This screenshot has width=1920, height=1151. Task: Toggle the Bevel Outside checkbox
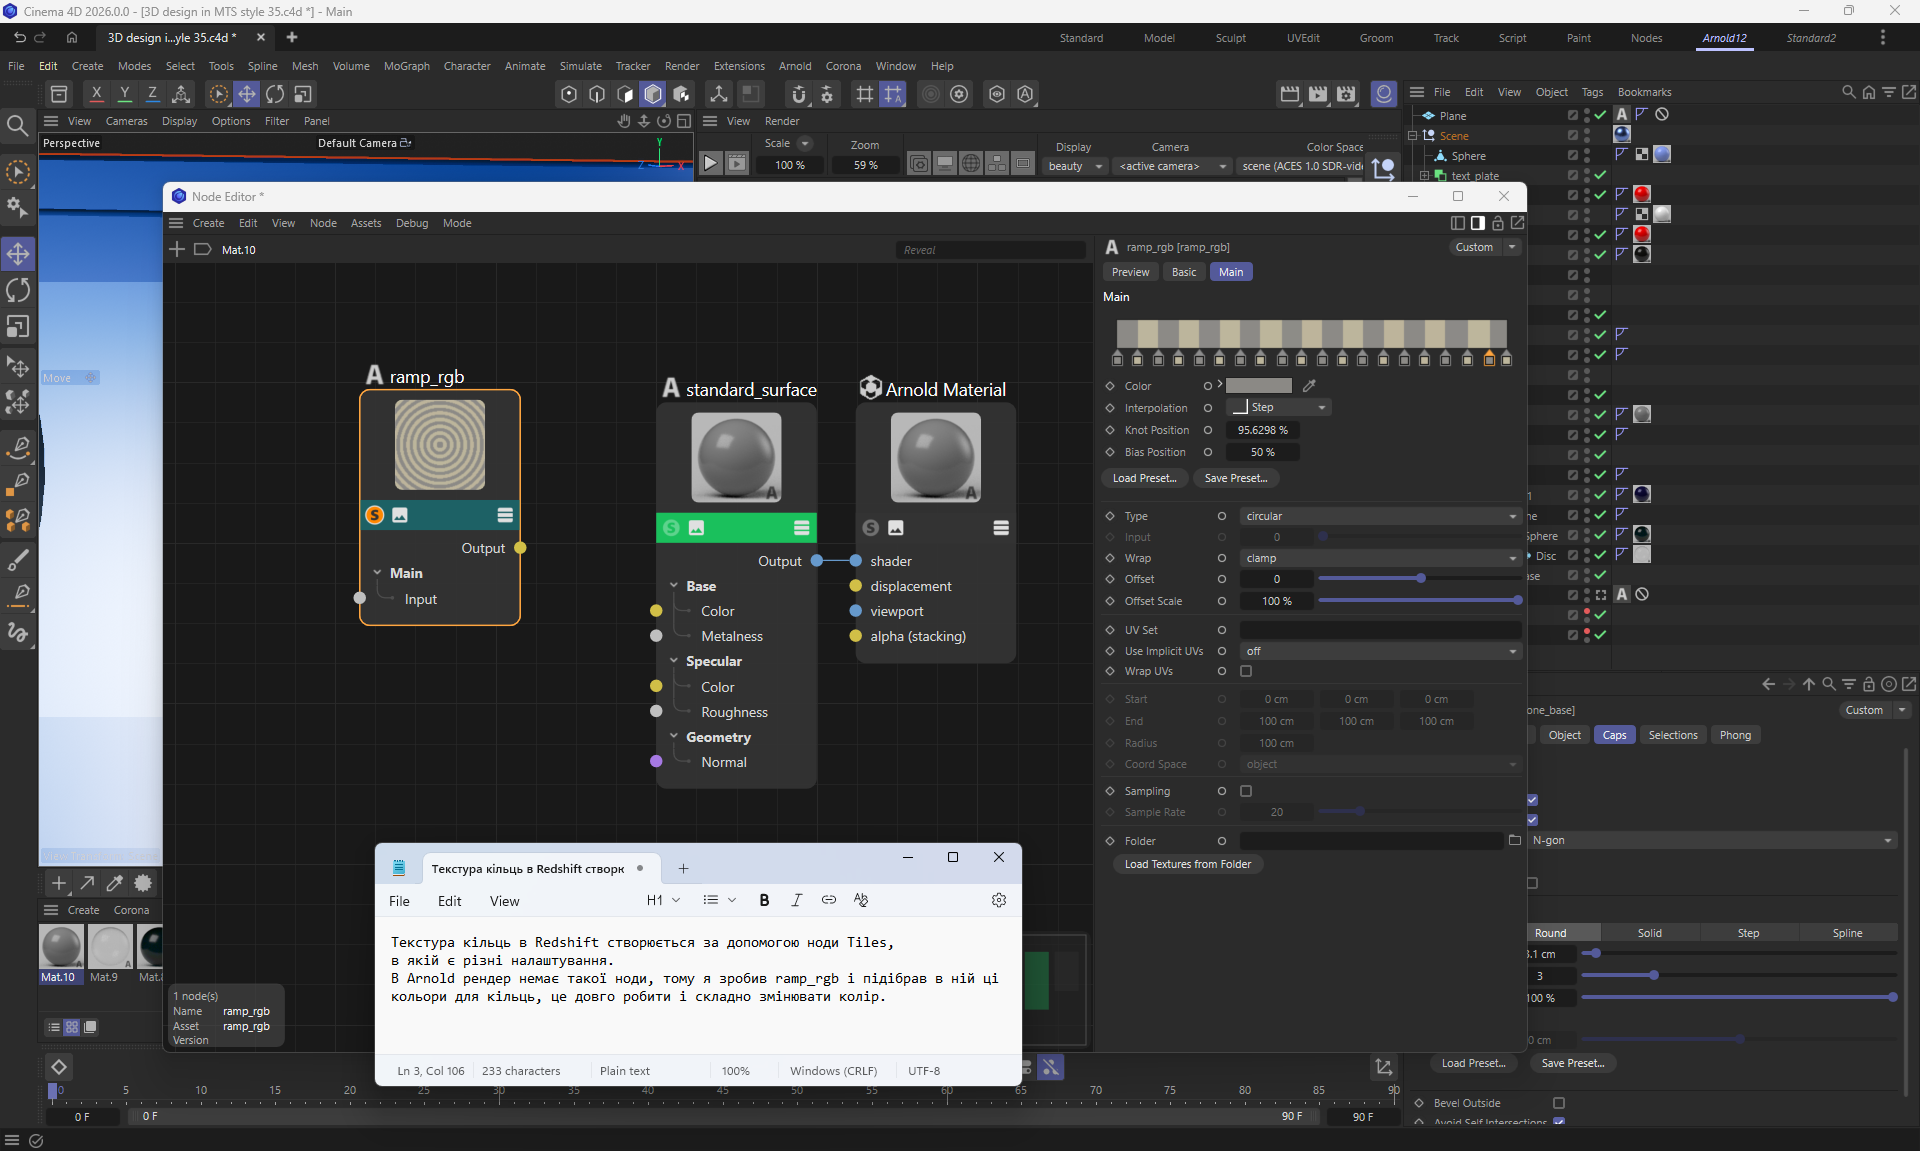[x=1558, y=1103]
